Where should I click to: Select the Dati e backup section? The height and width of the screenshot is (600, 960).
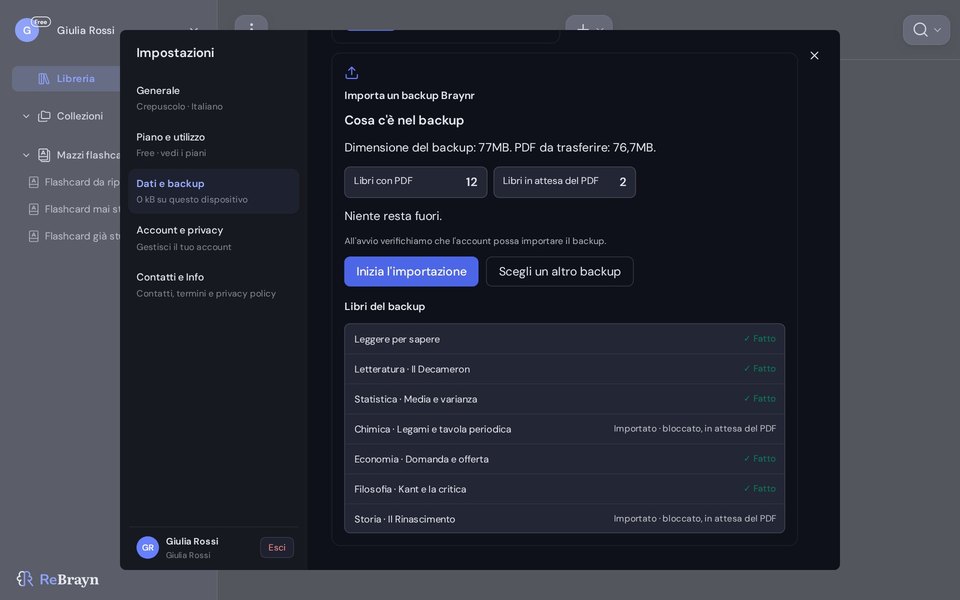click(214, 192)
